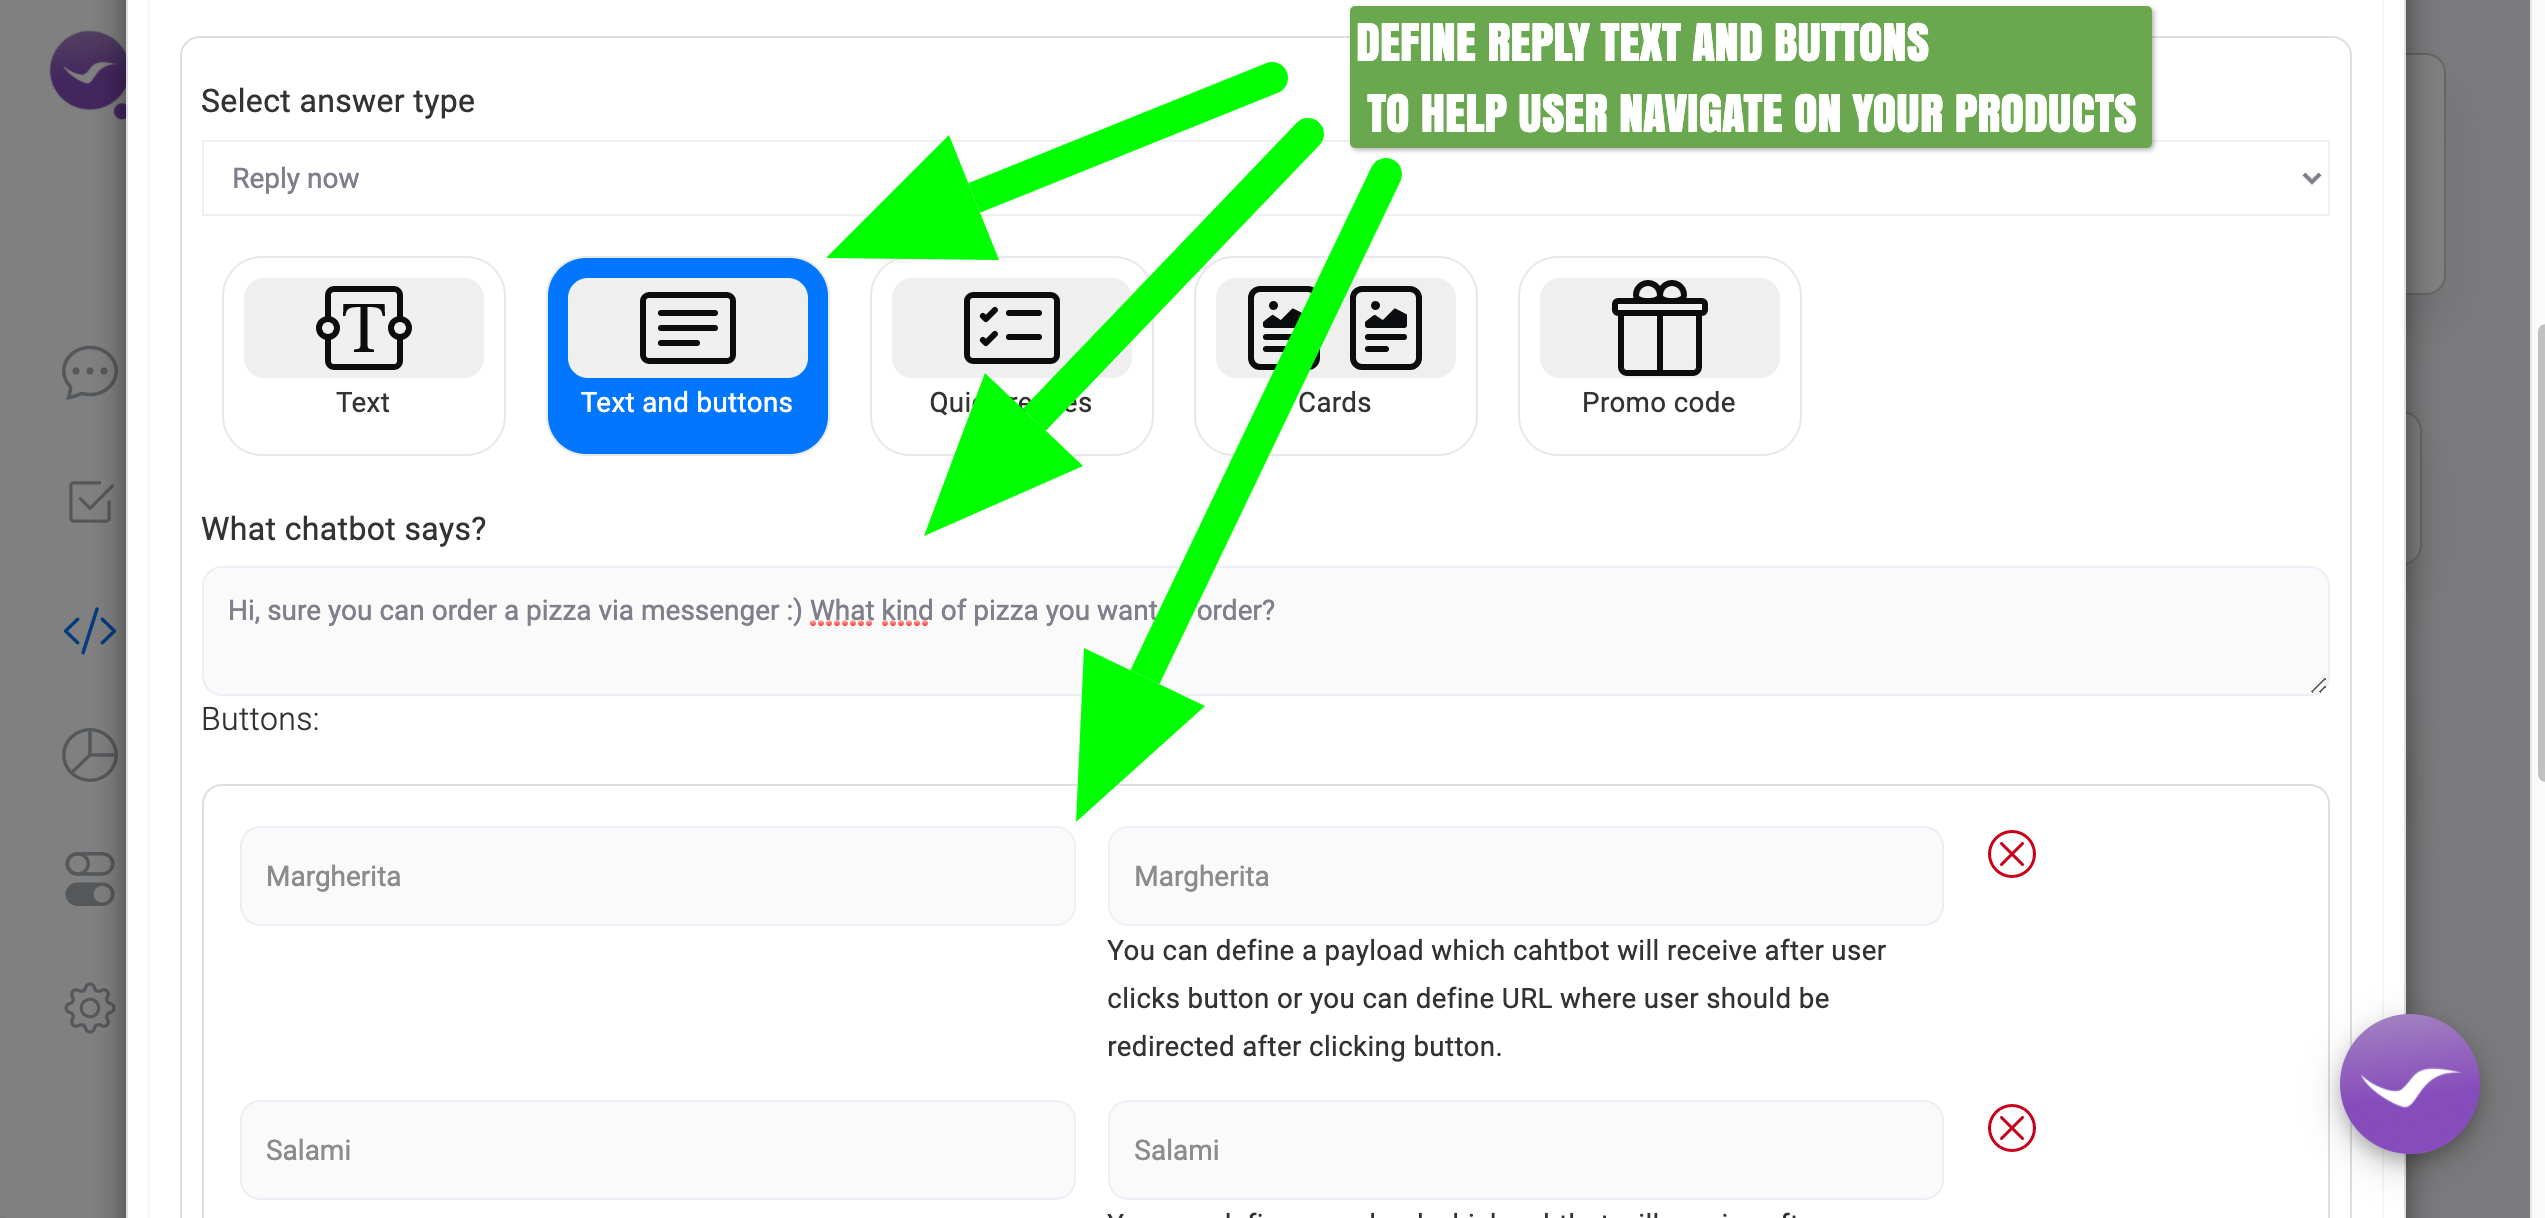Edit the Margherita payload field
The height and width of the screenshot is (1218, 2545).
pos(1525,876)
